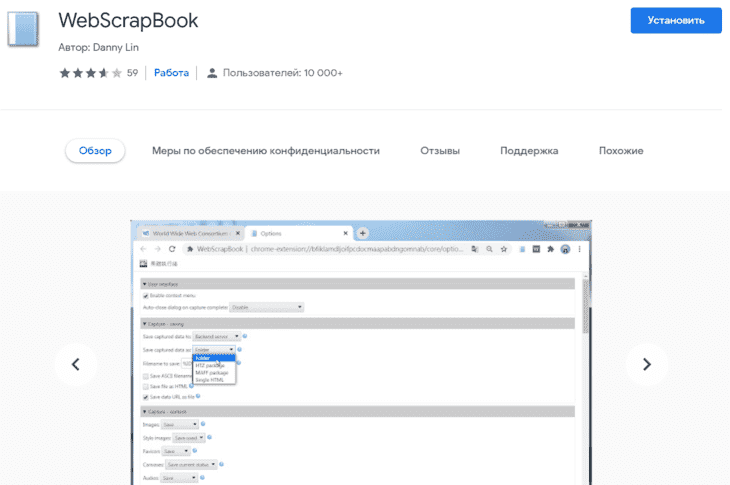In the preview, toggle Save data URL as file checkbox
The image size is (730, 485).
[146, 397]
